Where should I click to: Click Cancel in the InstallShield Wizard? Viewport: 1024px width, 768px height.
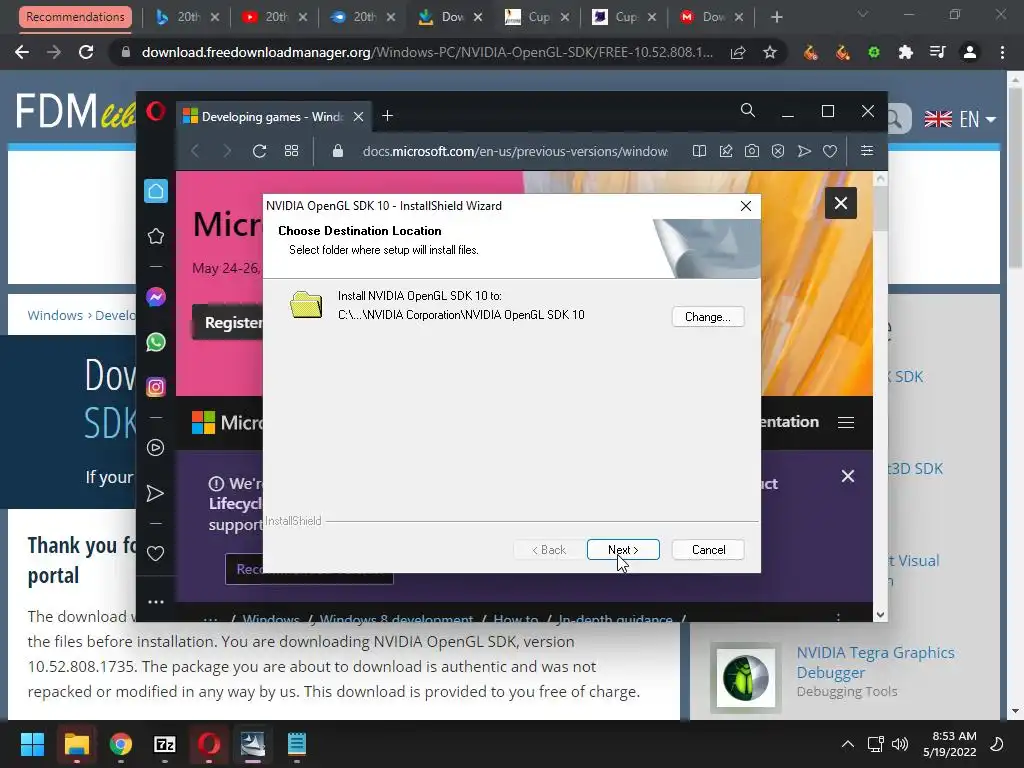(708, 550)
